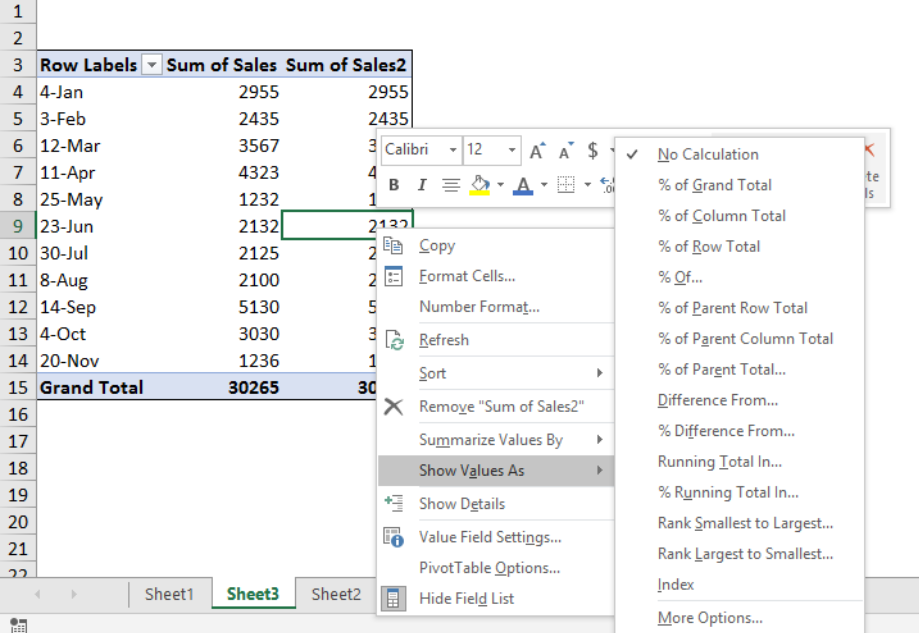Open Number Format... menu entry
Image resolution: width=923 pixels, height=642 pixels.
(x=496, y=307)
